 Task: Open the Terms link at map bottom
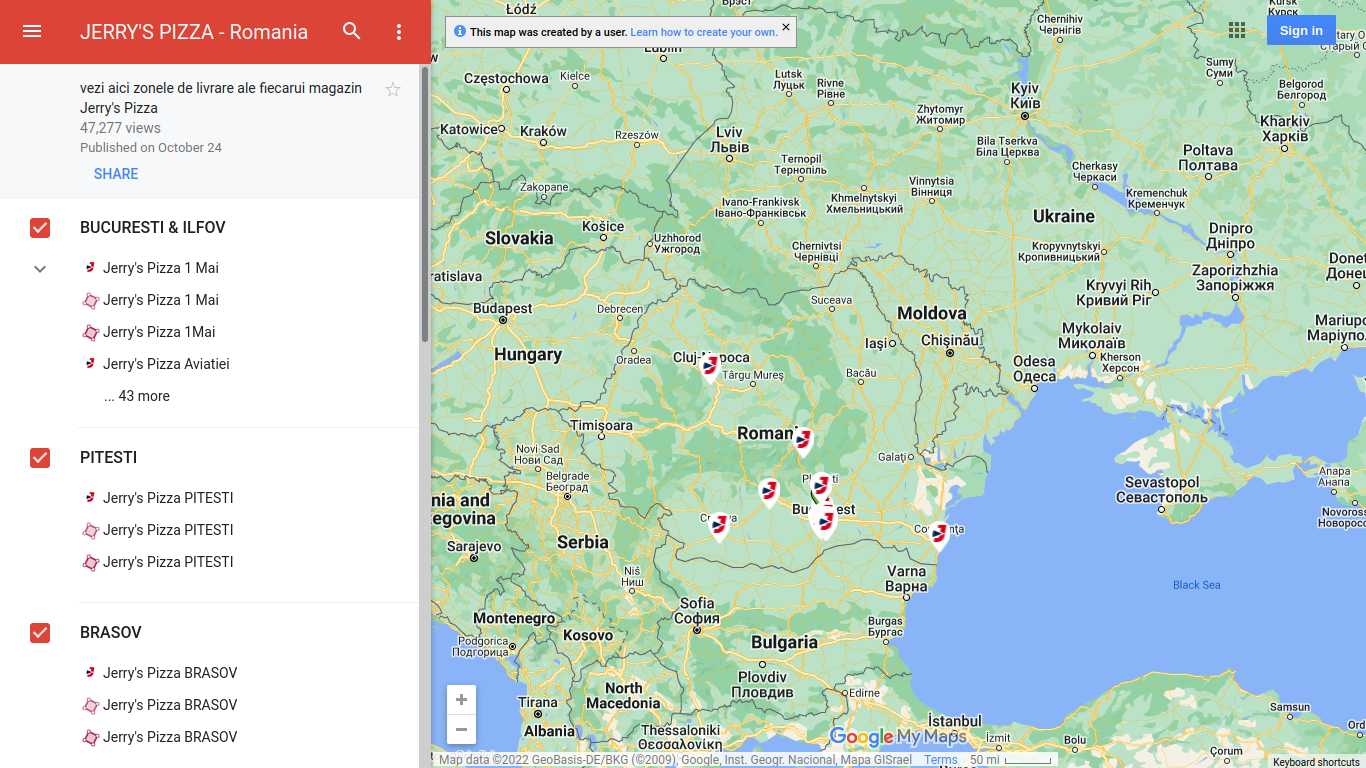click(x=941, y=760)
